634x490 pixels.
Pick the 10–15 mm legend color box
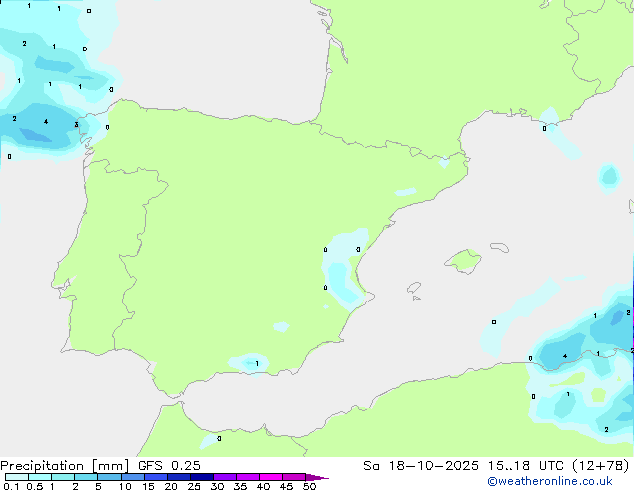click(x=132, y=477)
